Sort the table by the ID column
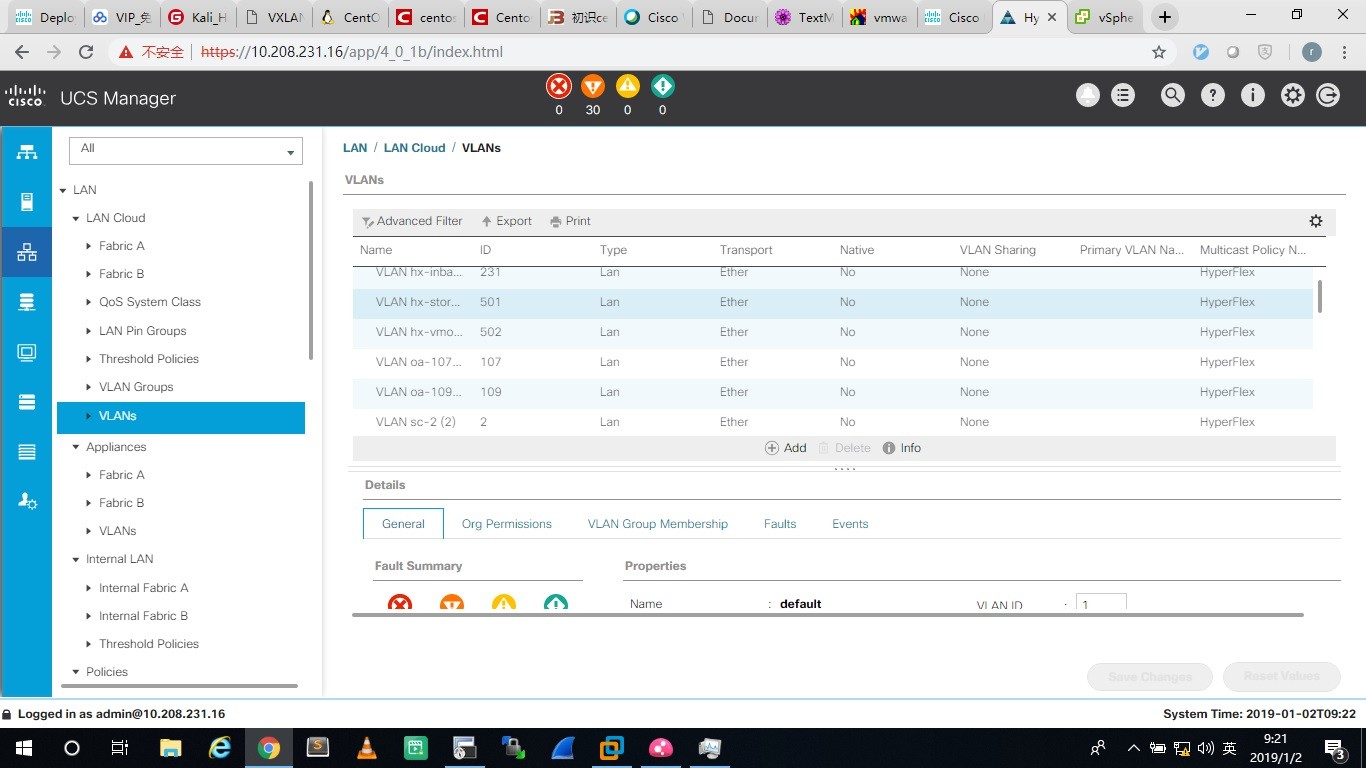This screenshot has width=1366, height=768. pos(486,250)
